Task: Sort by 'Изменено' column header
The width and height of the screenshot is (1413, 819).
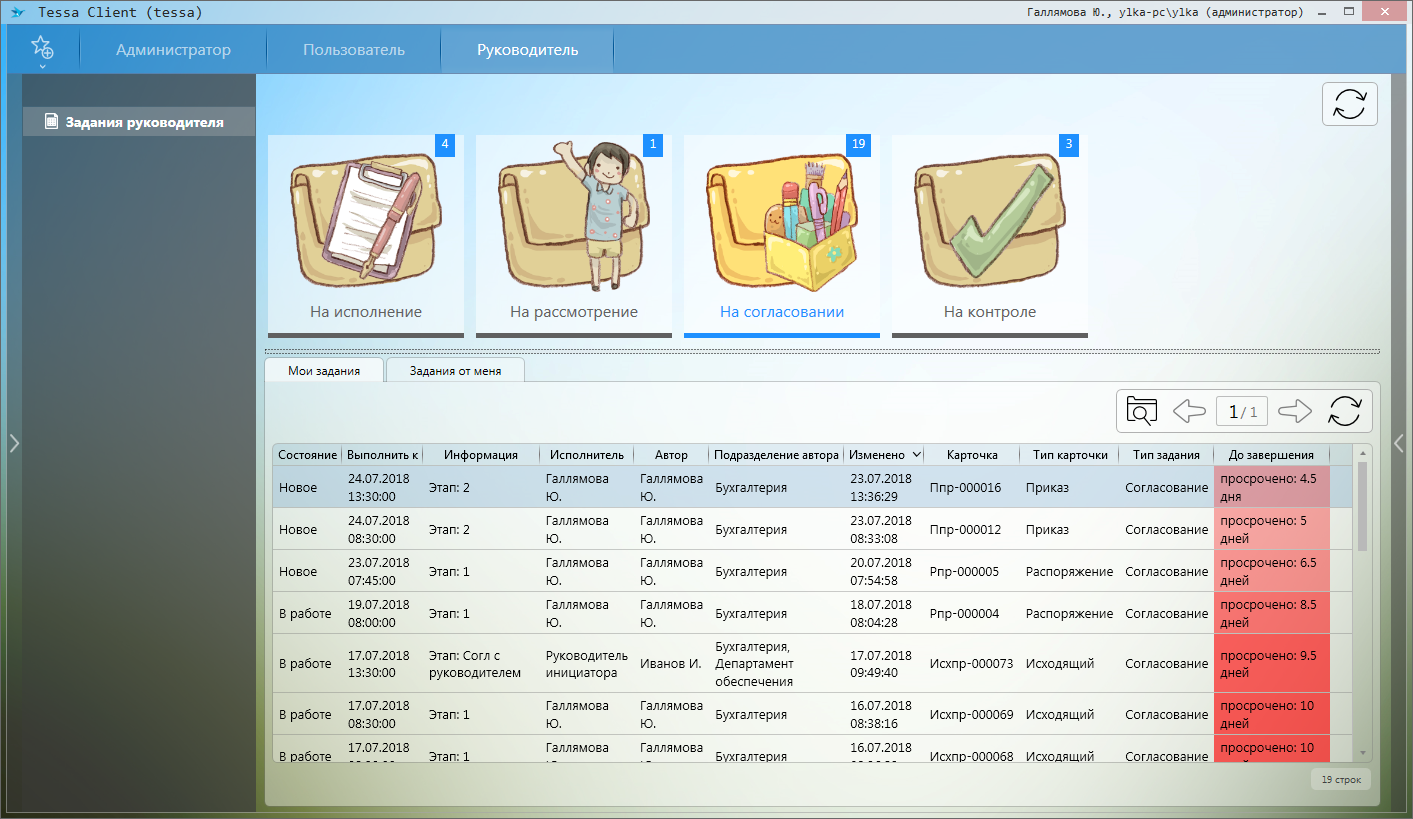Action: 885,455
